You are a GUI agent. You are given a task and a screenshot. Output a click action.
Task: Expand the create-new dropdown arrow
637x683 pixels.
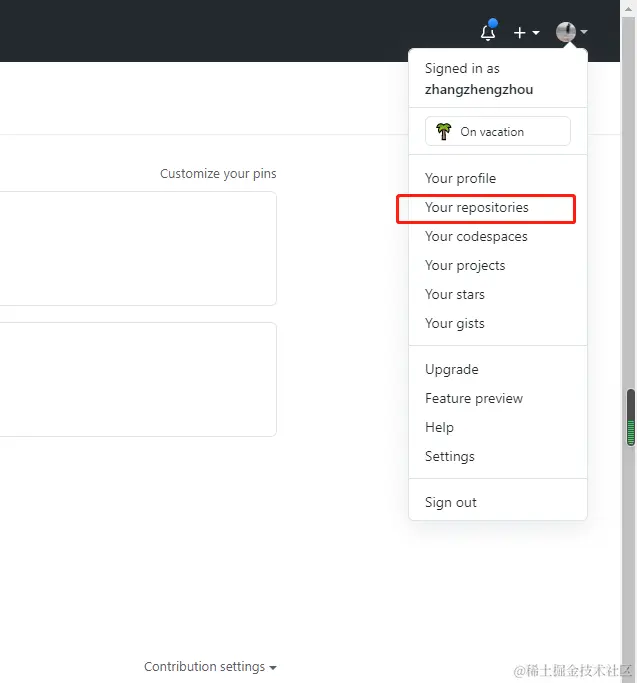[x=536, y=33]
